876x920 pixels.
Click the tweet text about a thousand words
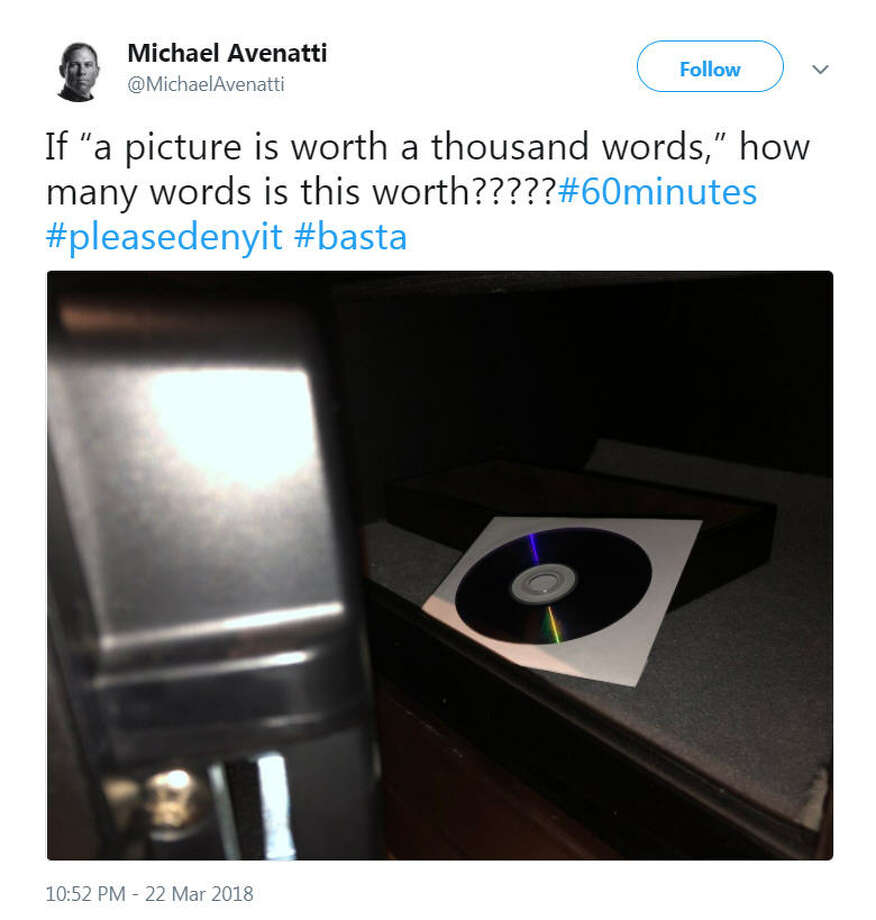click(x=428, y=169)
